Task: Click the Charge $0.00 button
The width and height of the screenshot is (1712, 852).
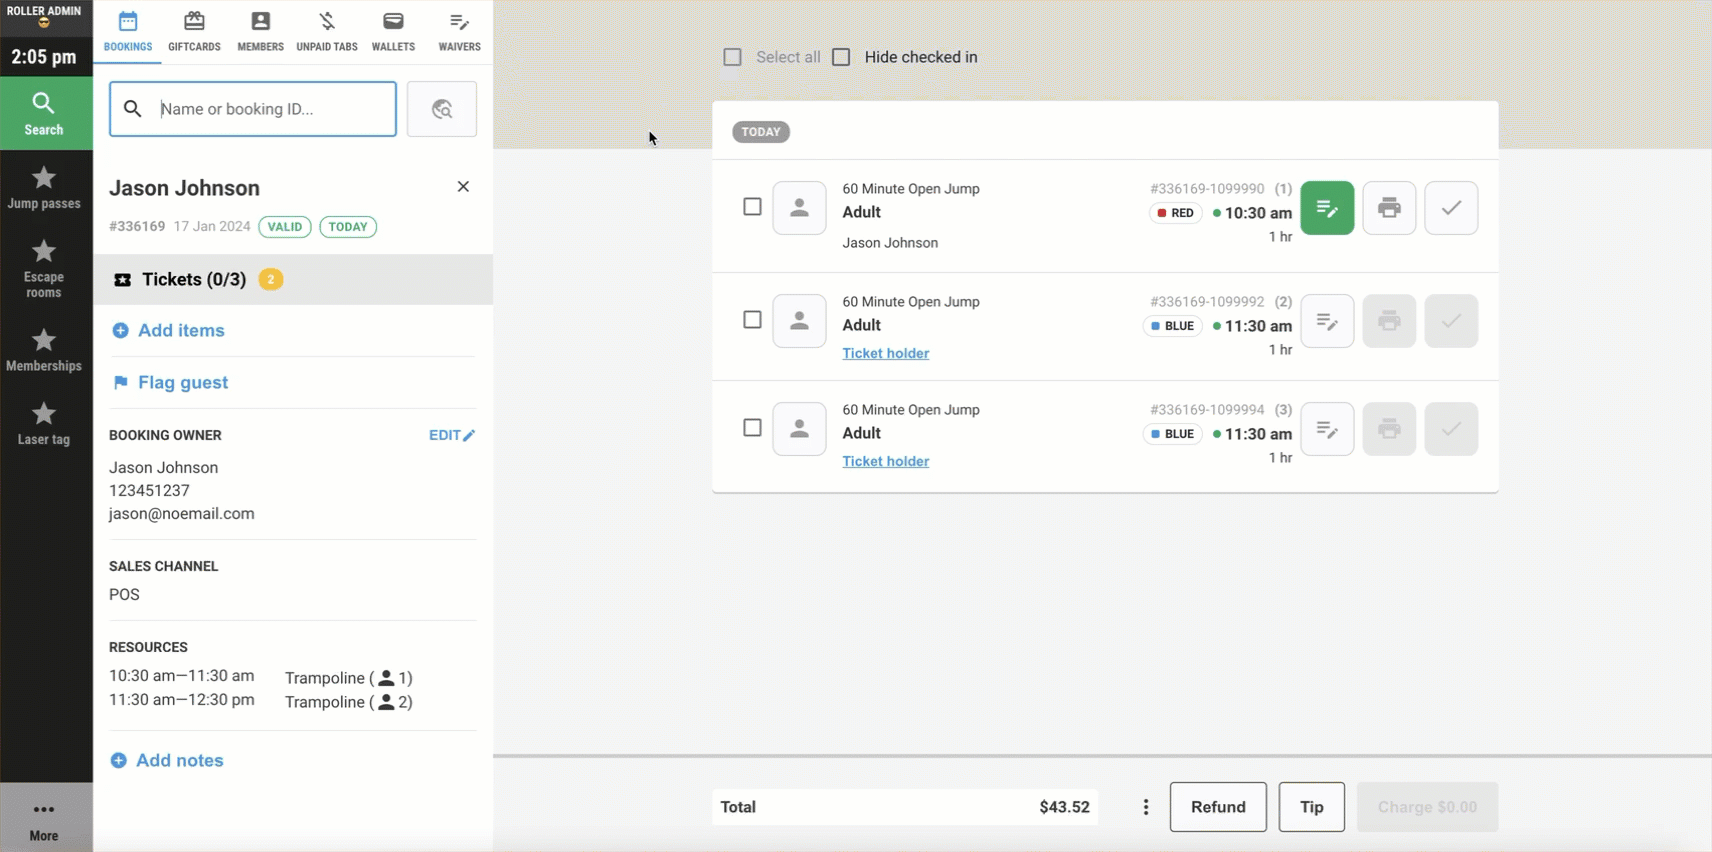Action: (1427, 807)
